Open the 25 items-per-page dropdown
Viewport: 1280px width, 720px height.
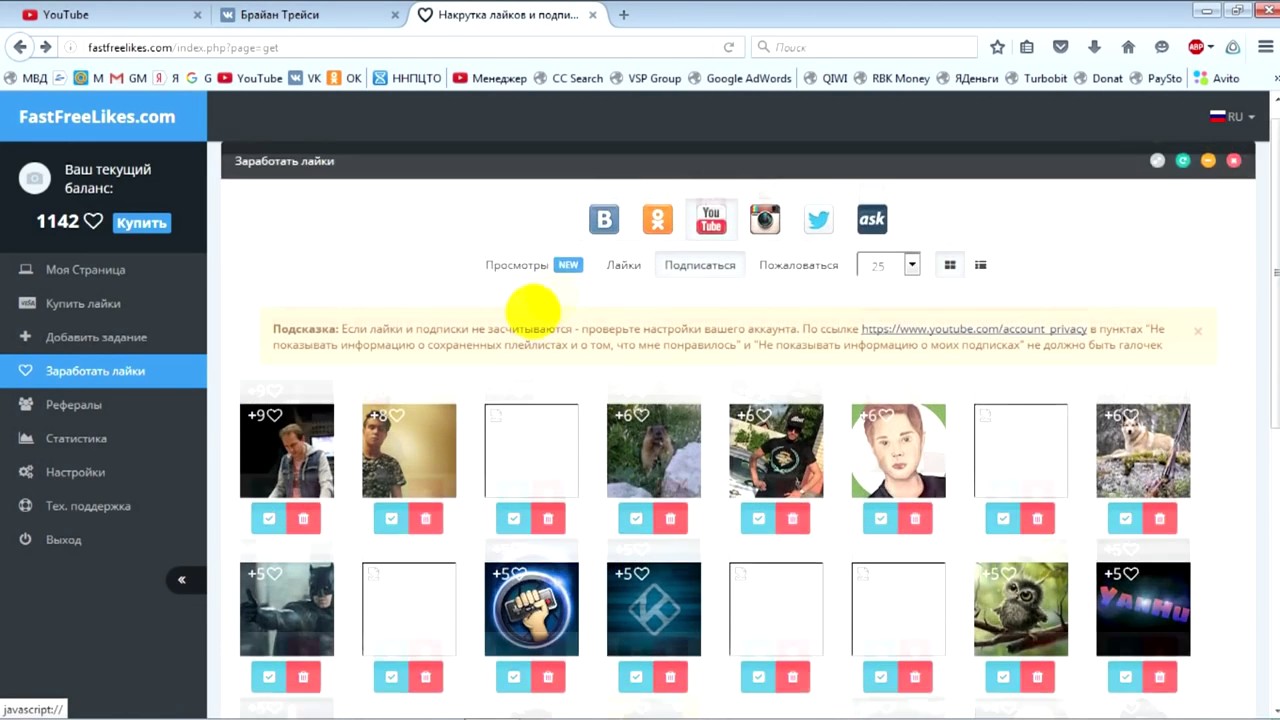pyautogui.click(x=911, y=265)
